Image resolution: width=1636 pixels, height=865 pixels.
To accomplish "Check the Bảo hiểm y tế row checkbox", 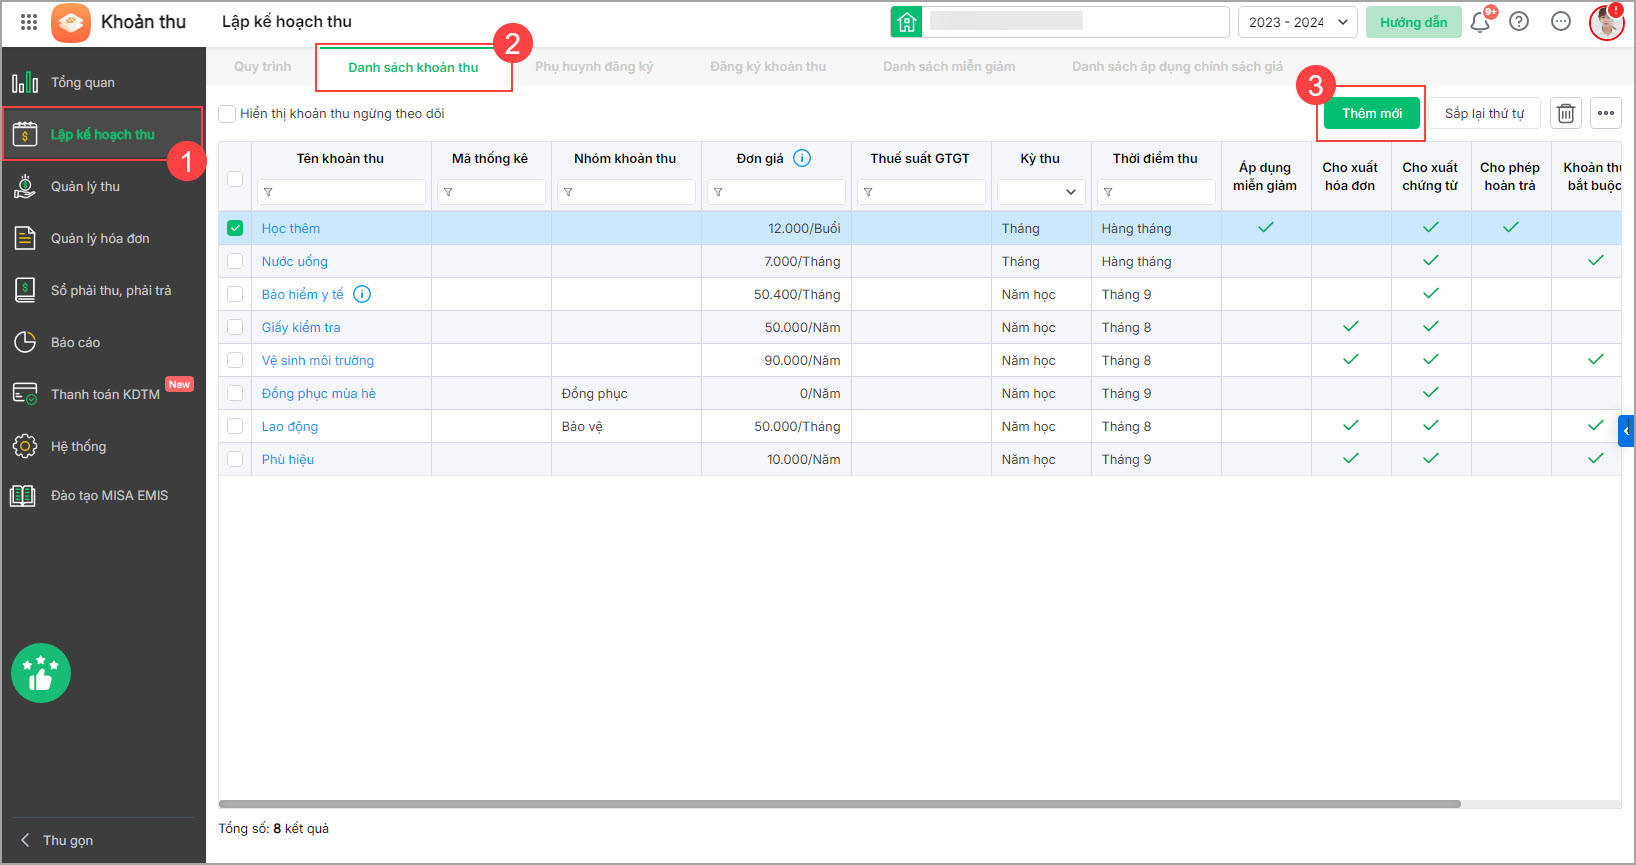I will pyautogui.click(x=235, y=294).
